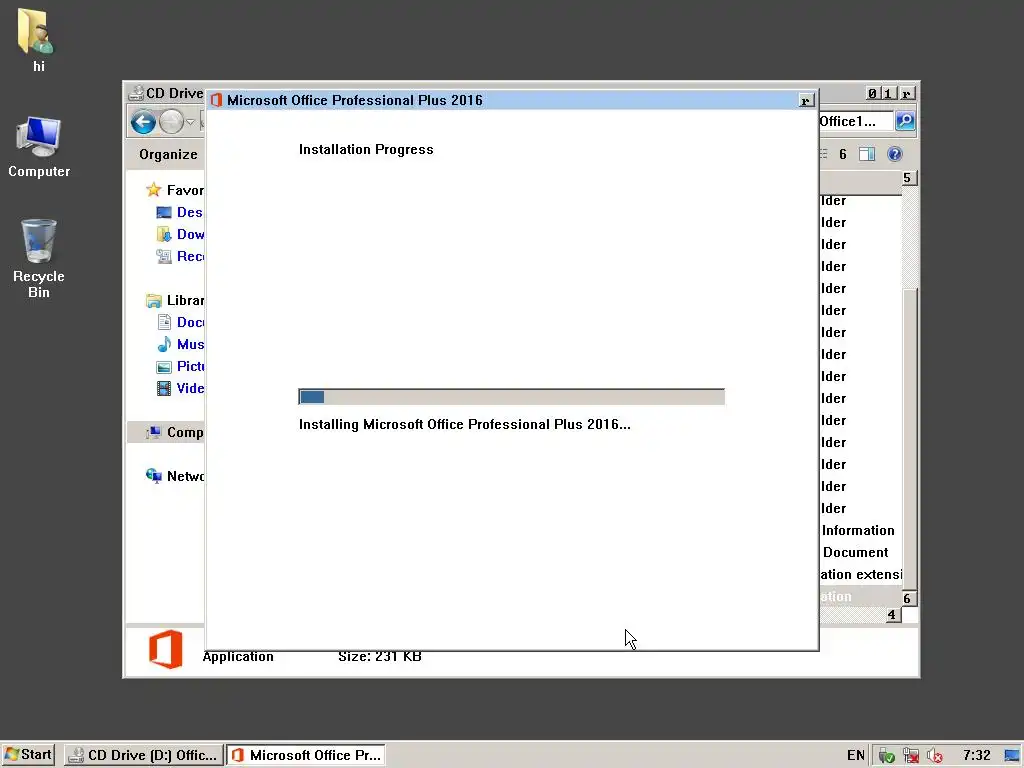Select Libraries in the navigation pane
This screenshot has height=768, width=1024.
tap(174, 300)
